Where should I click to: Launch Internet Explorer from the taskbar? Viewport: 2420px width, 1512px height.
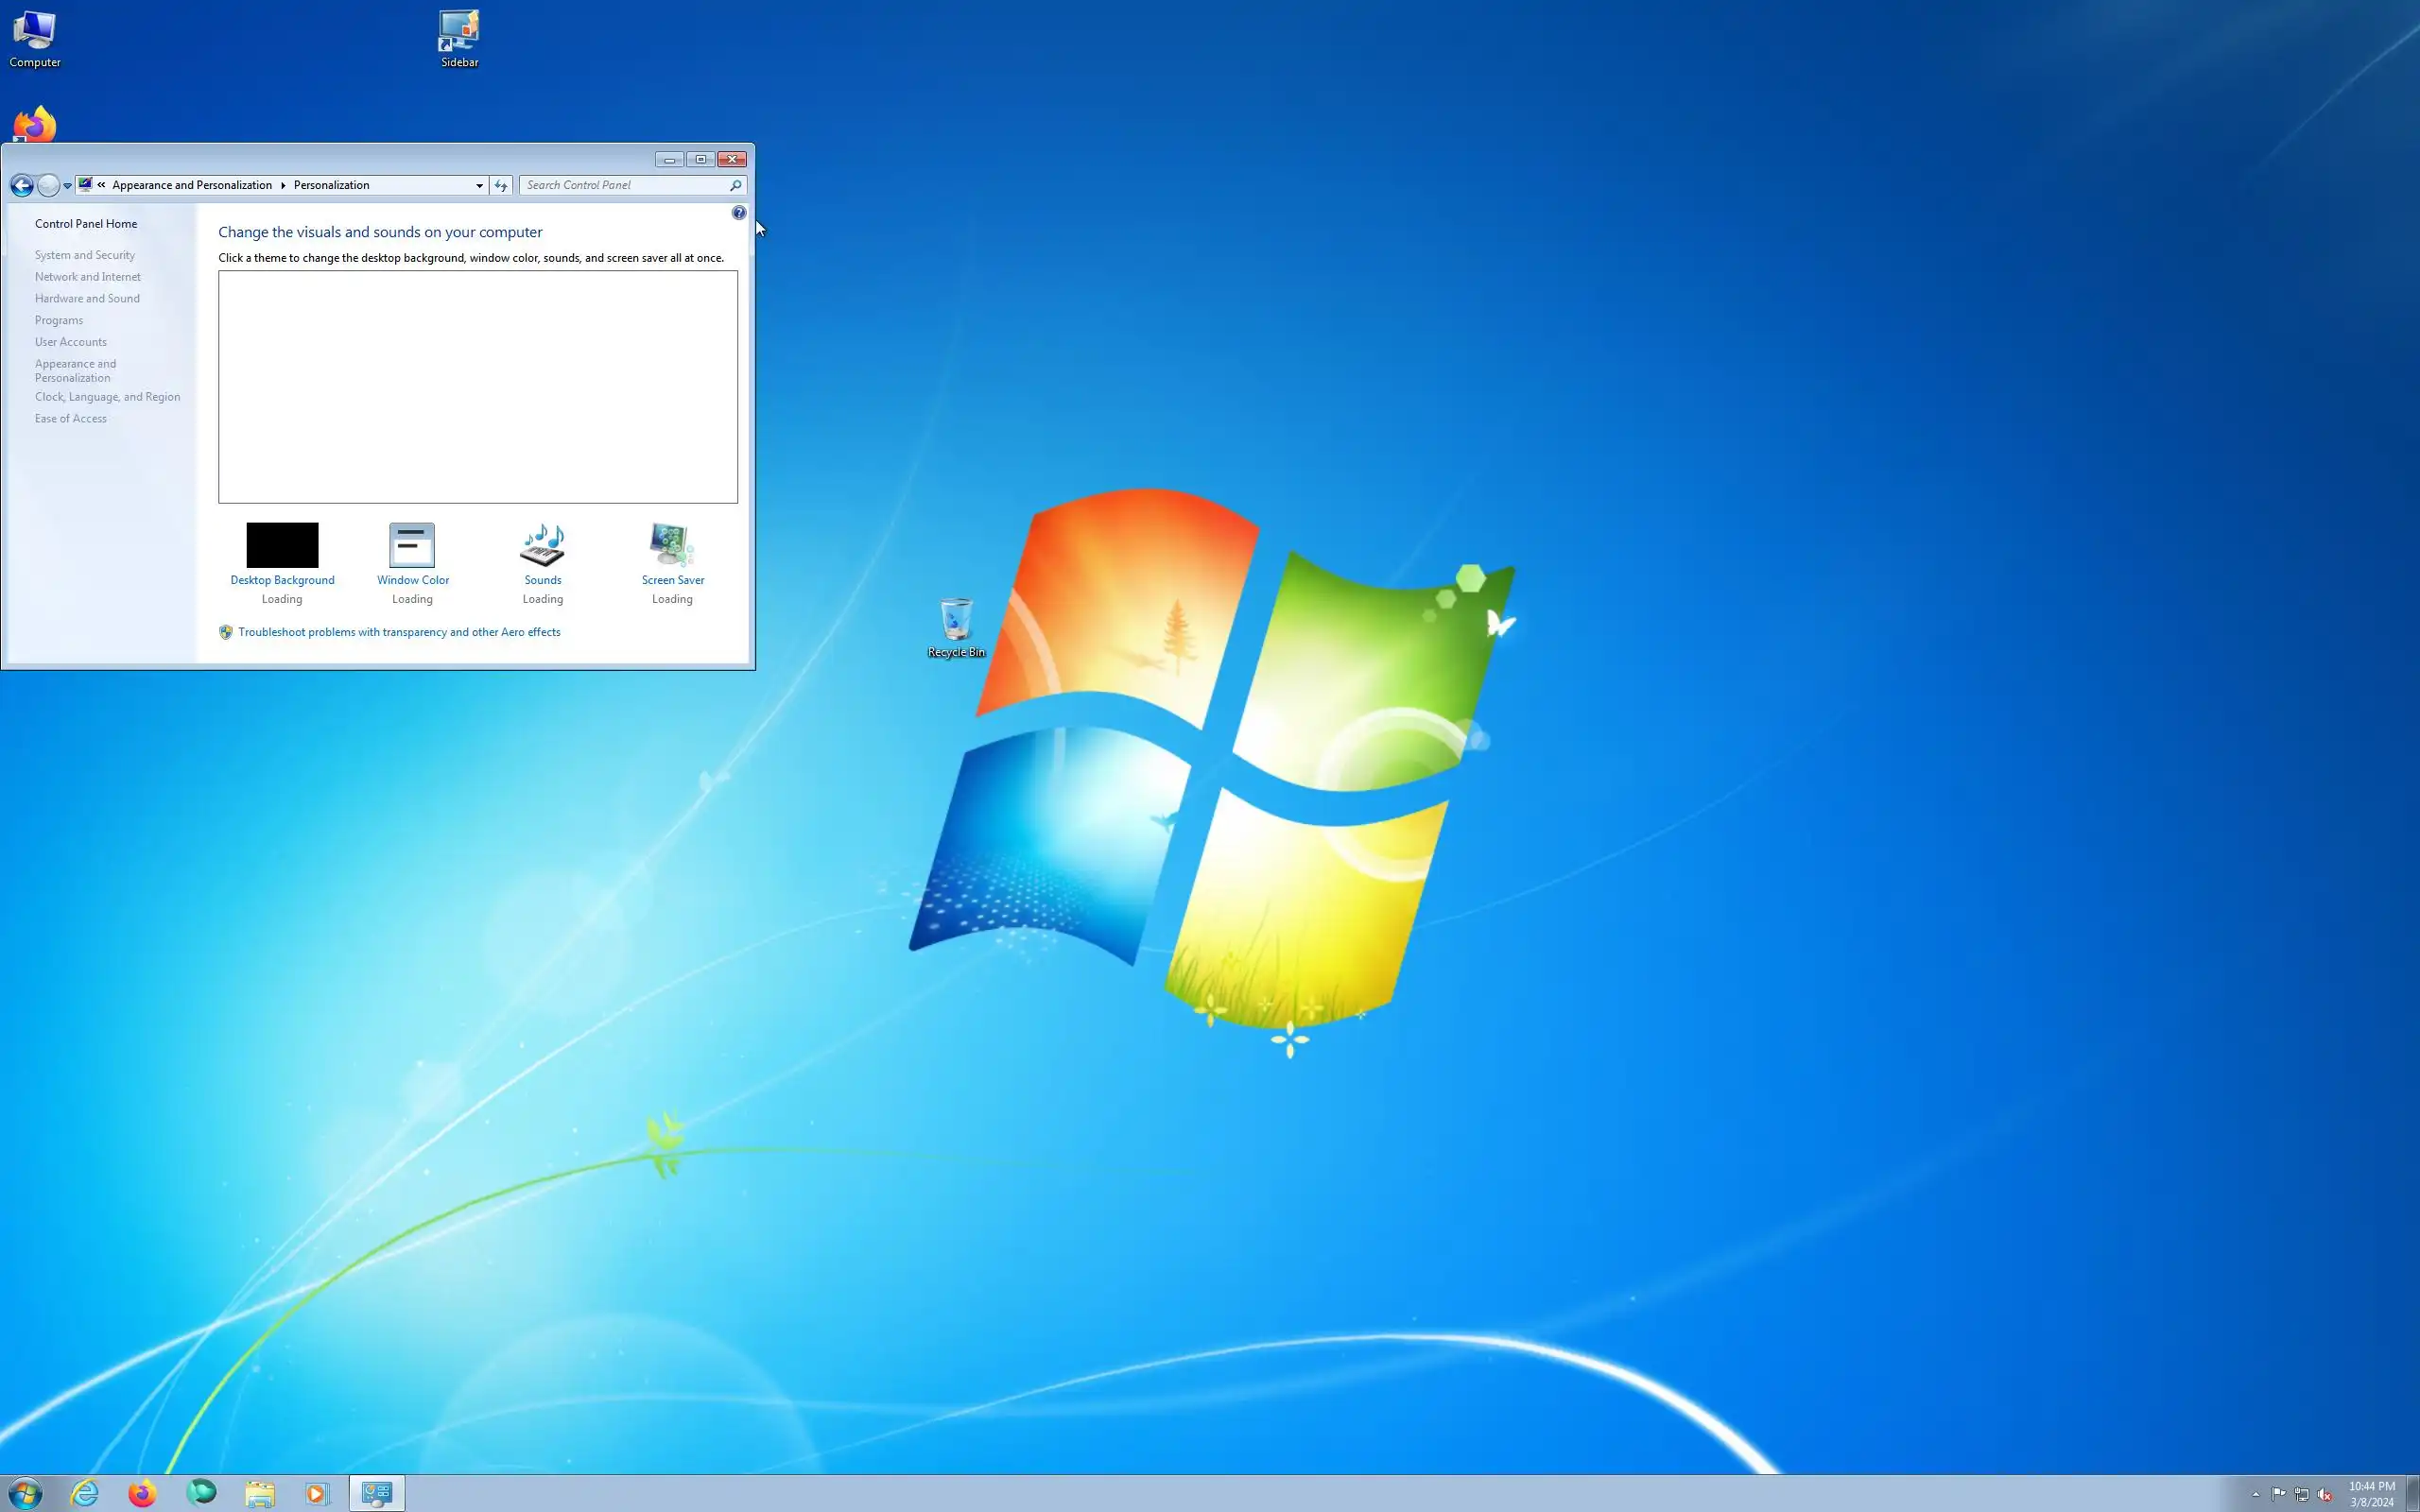click(85, 1493)
